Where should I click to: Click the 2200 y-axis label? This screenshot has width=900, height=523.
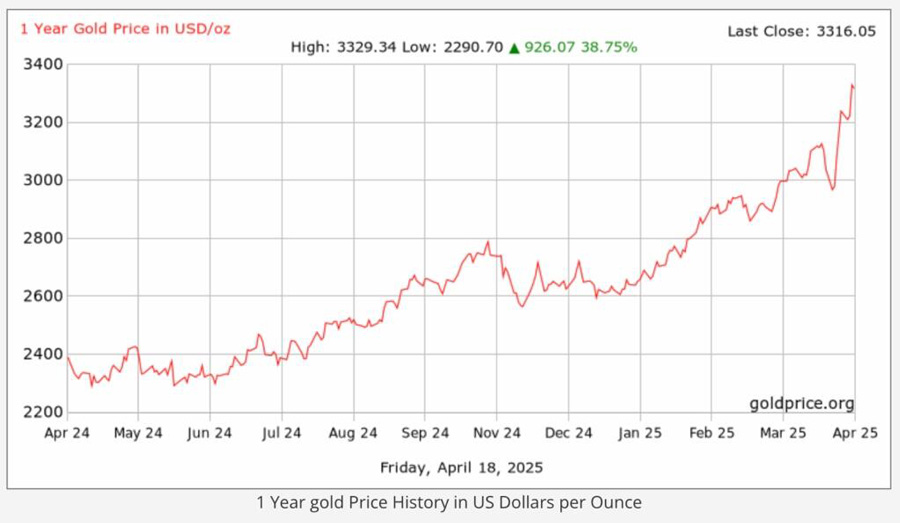pos(43,412)
